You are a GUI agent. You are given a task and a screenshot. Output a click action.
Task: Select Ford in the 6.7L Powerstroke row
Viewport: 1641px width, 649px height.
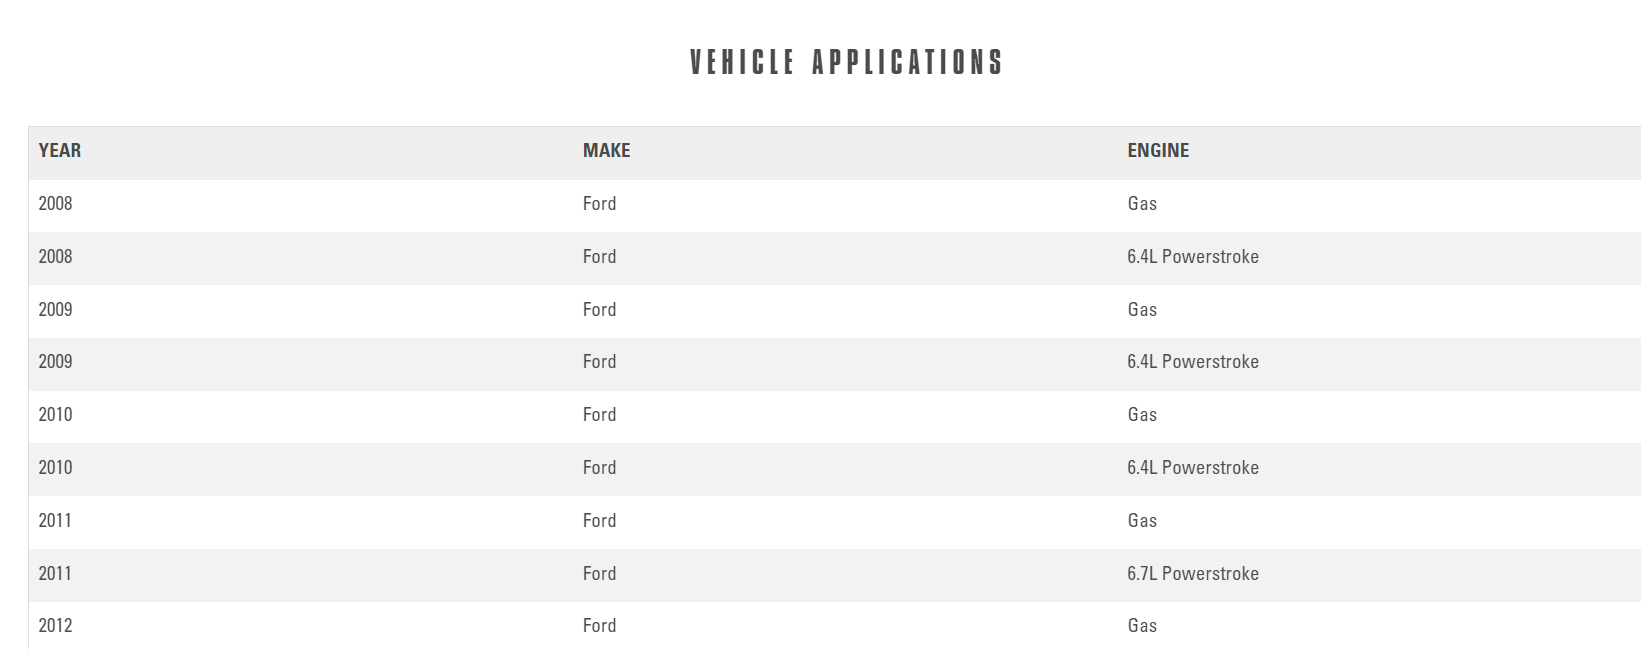click(599, 574)
